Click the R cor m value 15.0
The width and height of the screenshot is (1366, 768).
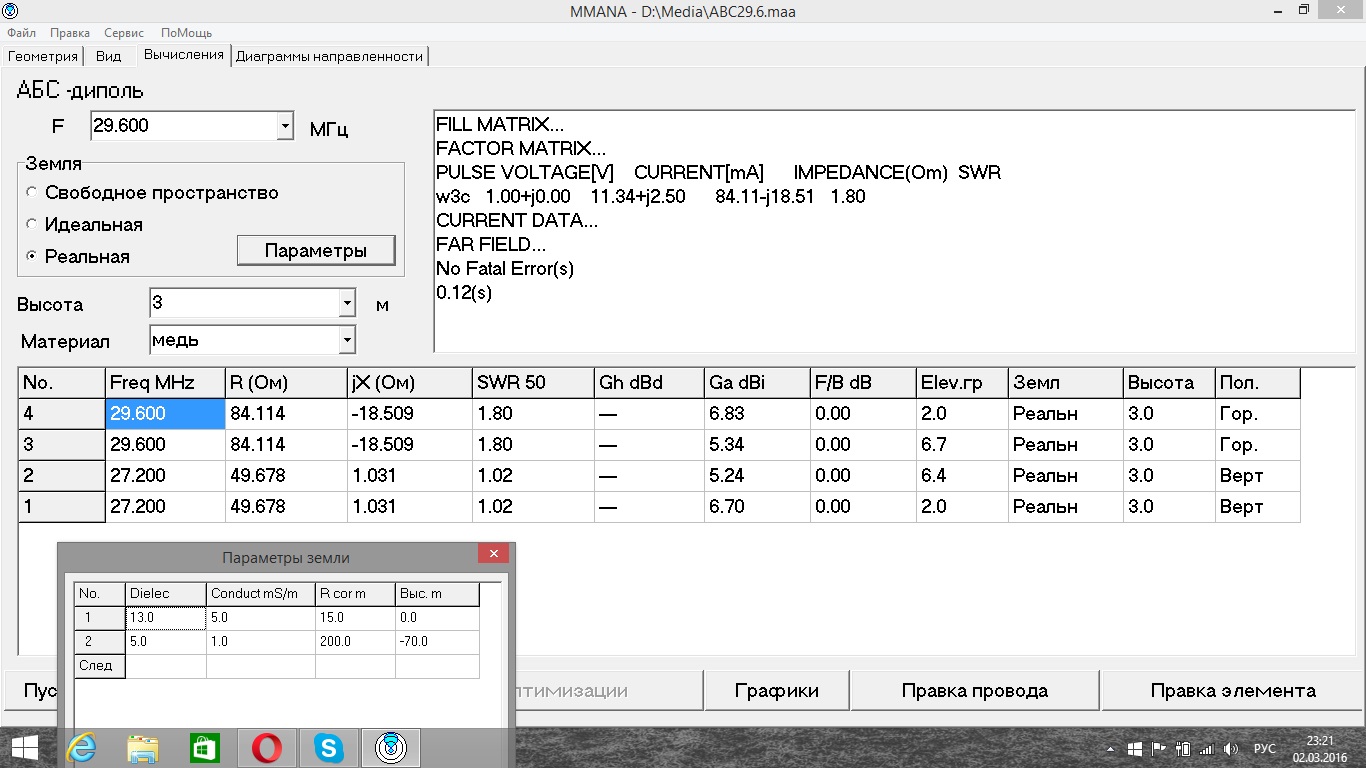(355, 618)
